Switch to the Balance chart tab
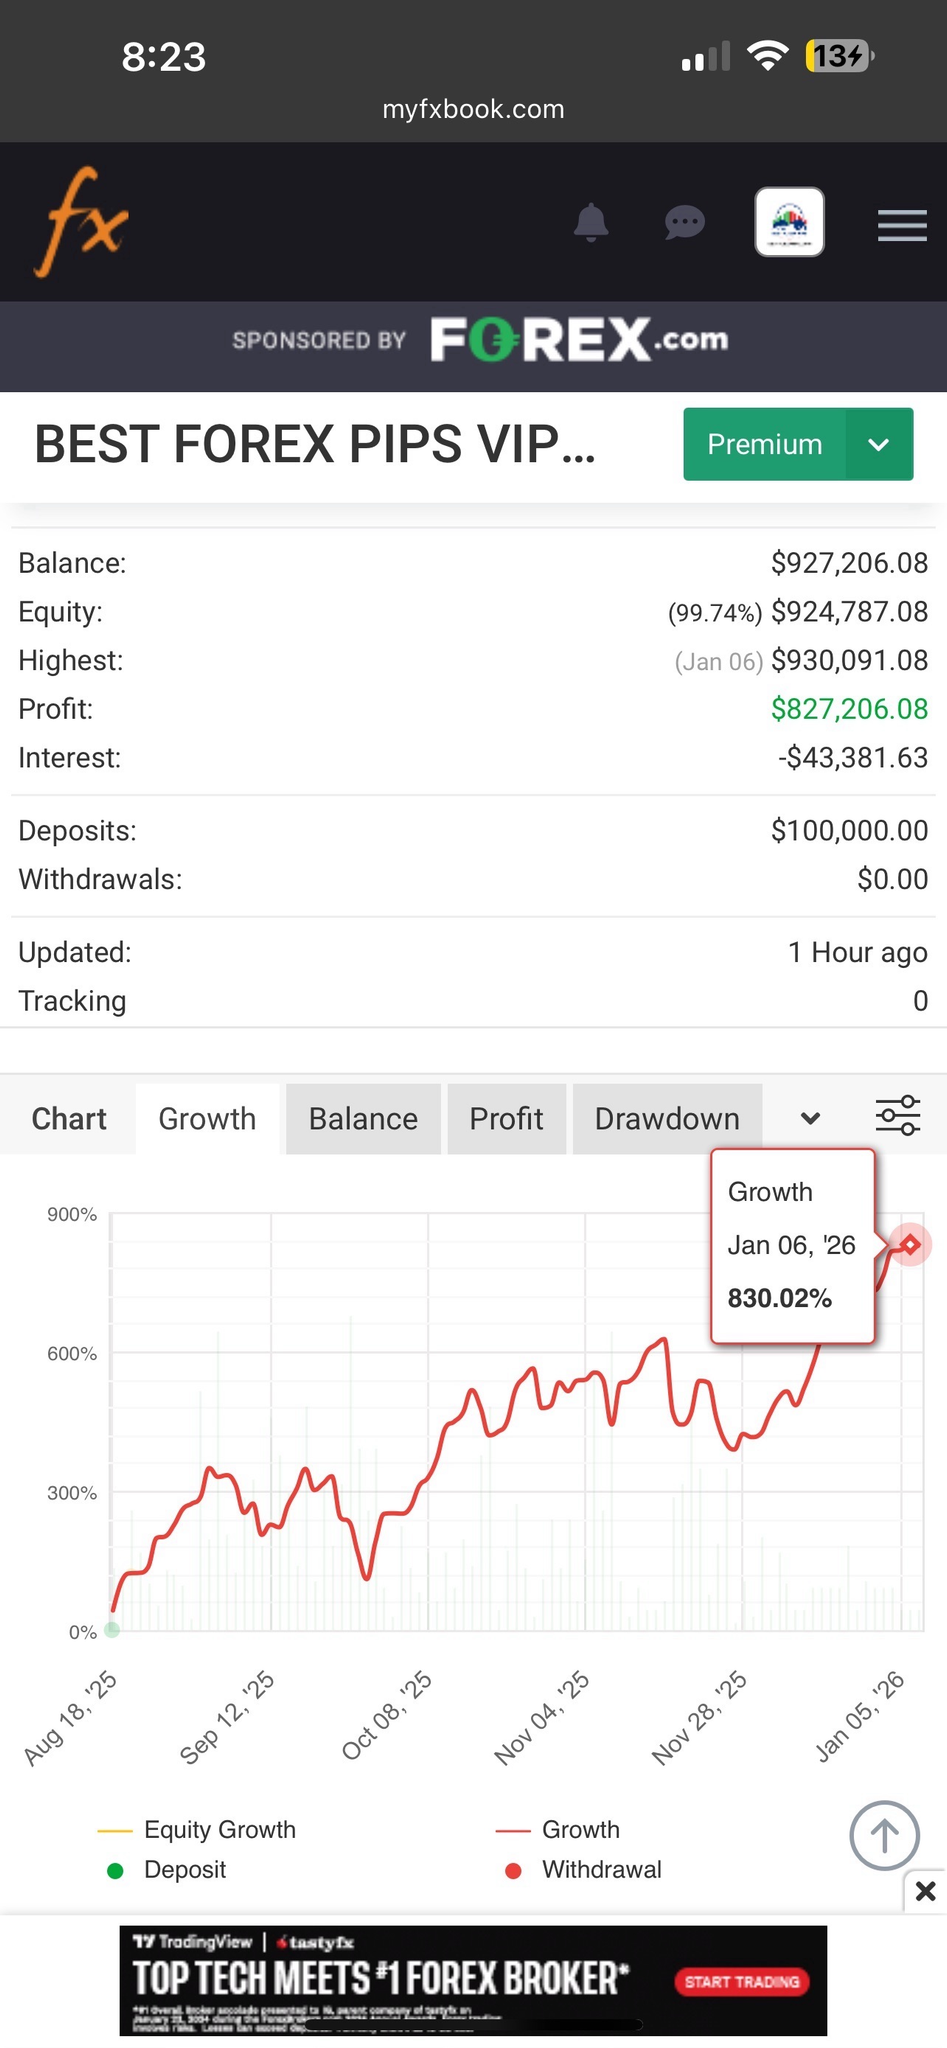Image resolution: width=947 pixels, height=2048 pixels. click(363, 1119)
